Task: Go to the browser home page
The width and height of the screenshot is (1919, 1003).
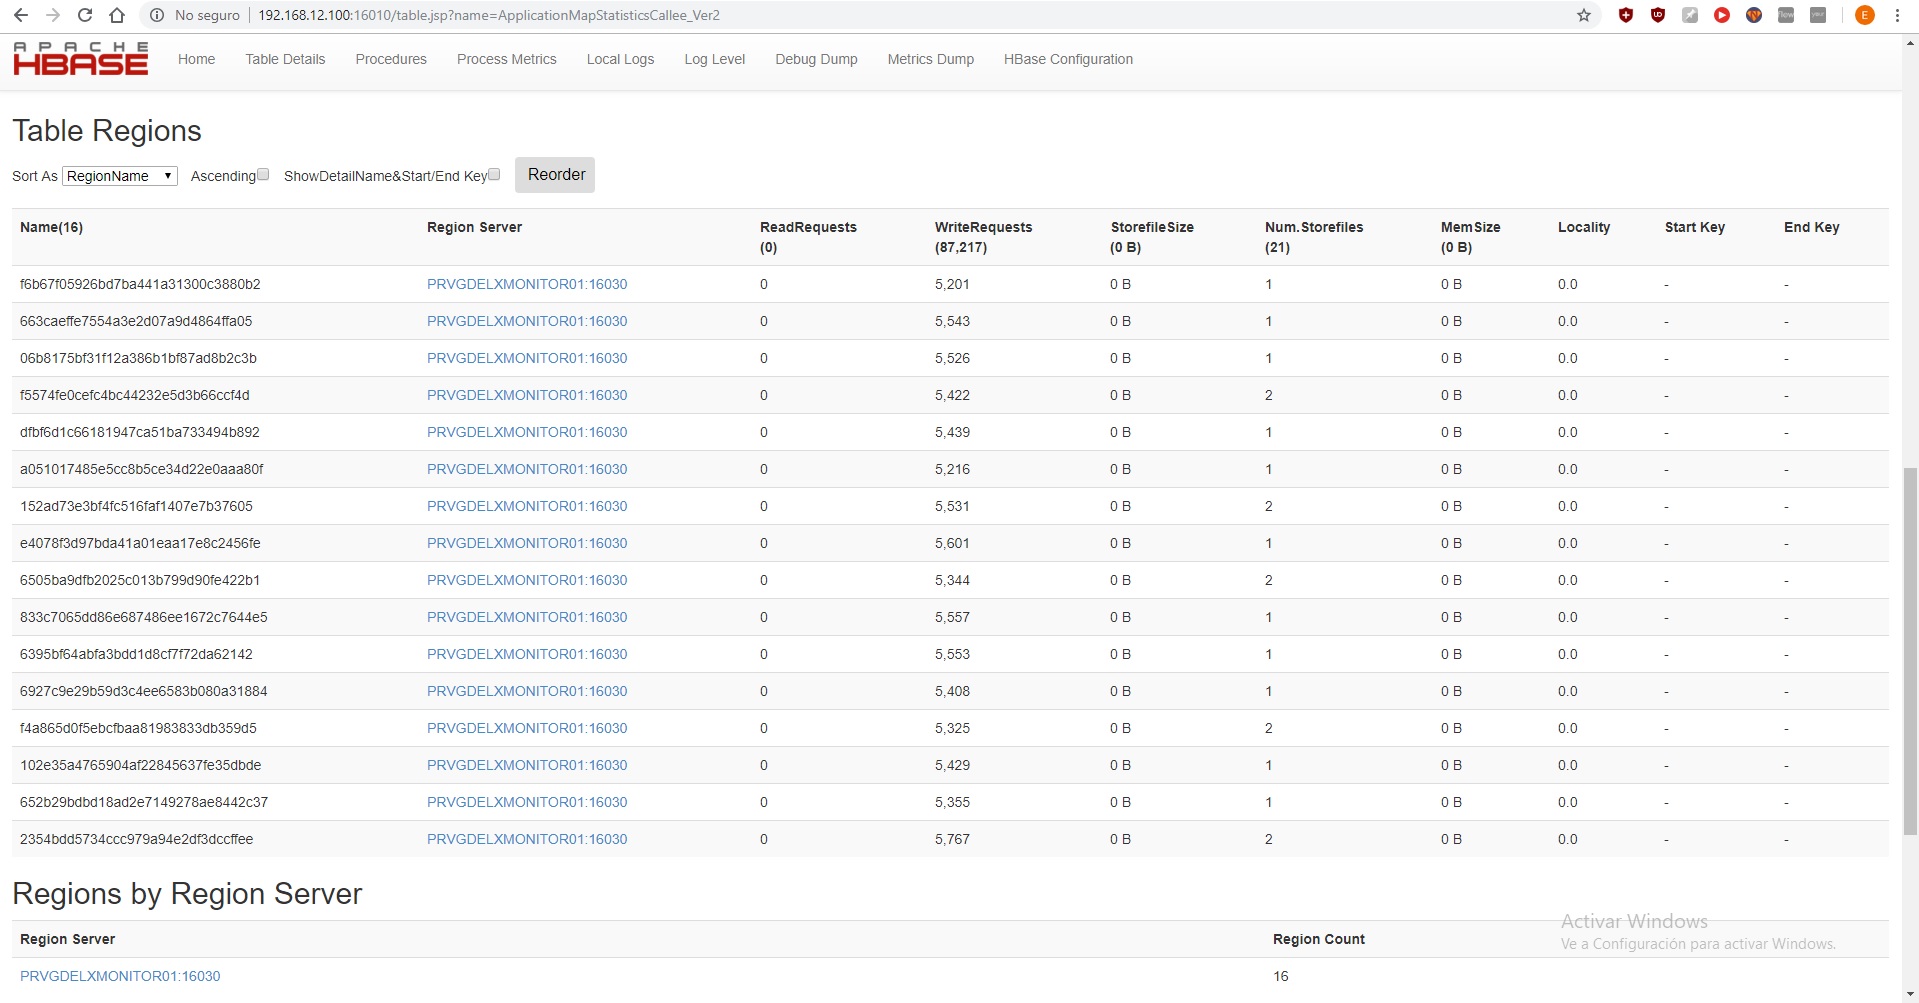Action: coord(117,15)
